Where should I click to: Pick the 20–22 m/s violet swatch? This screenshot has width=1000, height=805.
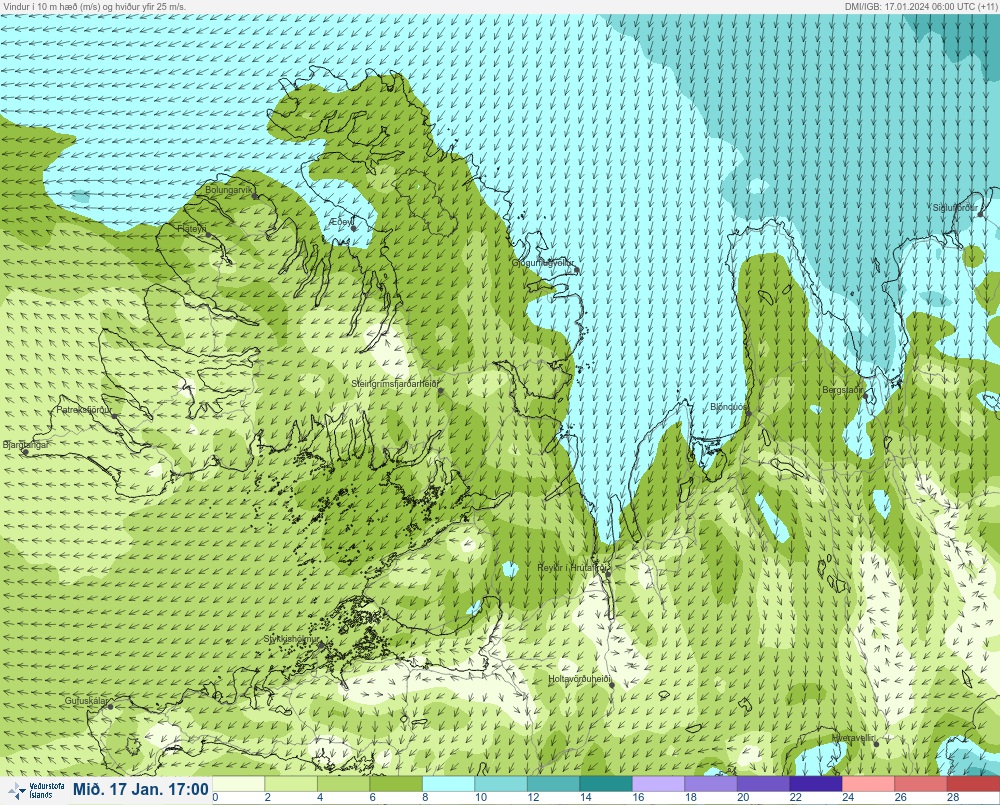click(x=763, y=783)
